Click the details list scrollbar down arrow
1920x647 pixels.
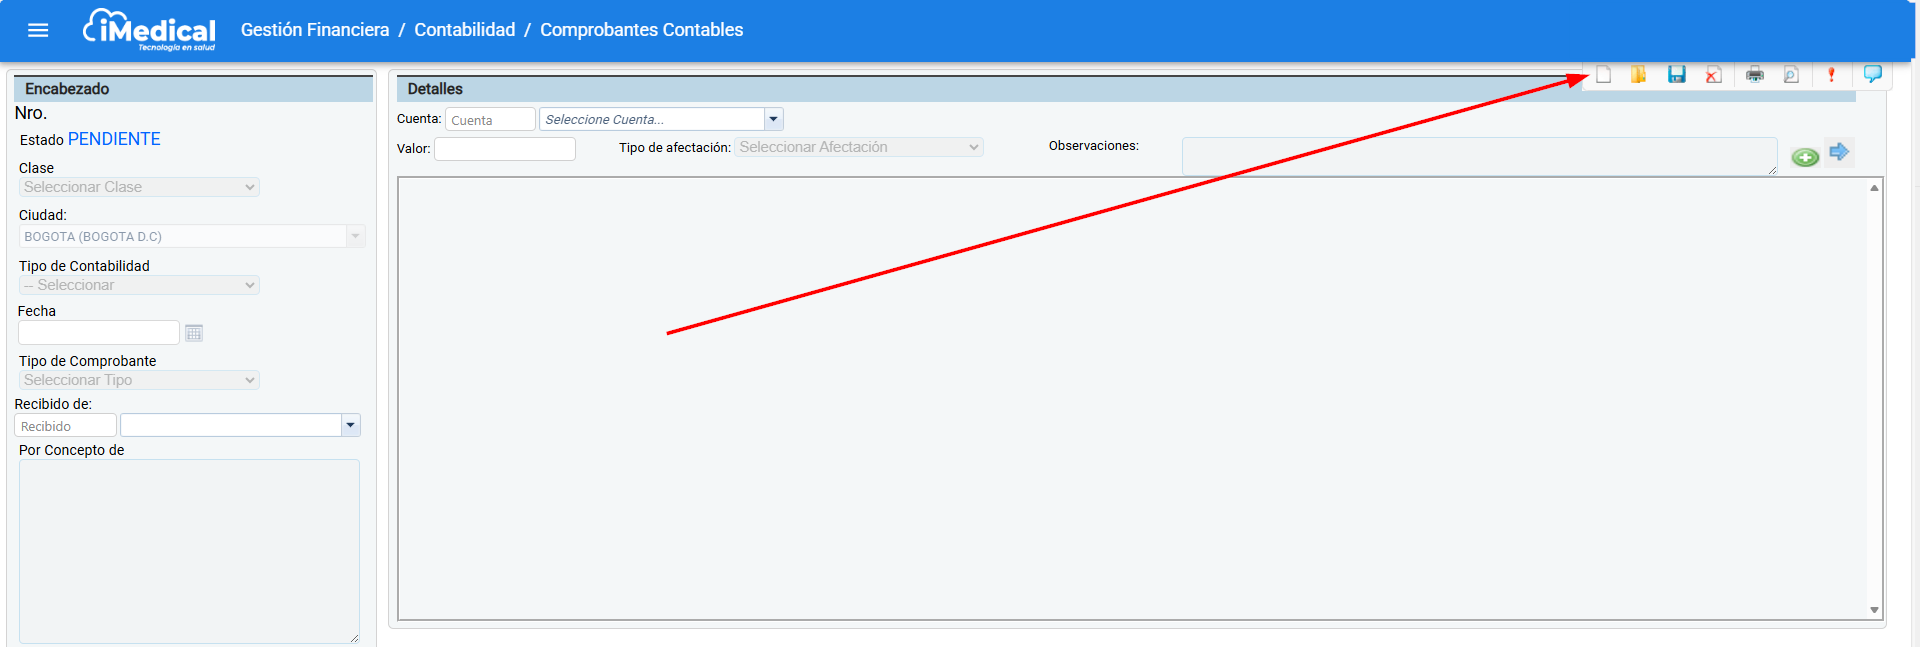pos(1874,610)
